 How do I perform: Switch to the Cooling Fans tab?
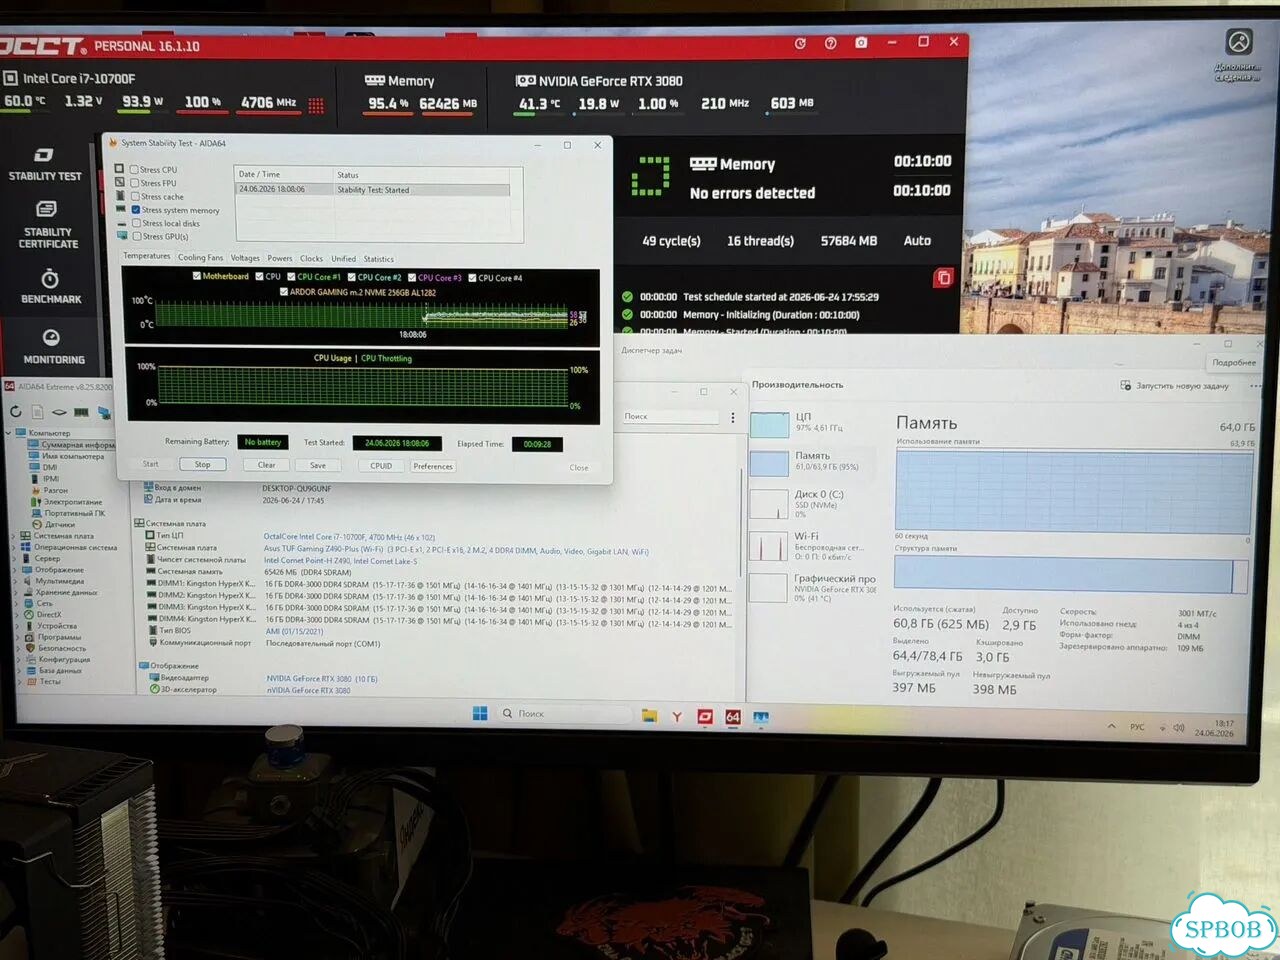pyautogui.click(x=201, y=257)
